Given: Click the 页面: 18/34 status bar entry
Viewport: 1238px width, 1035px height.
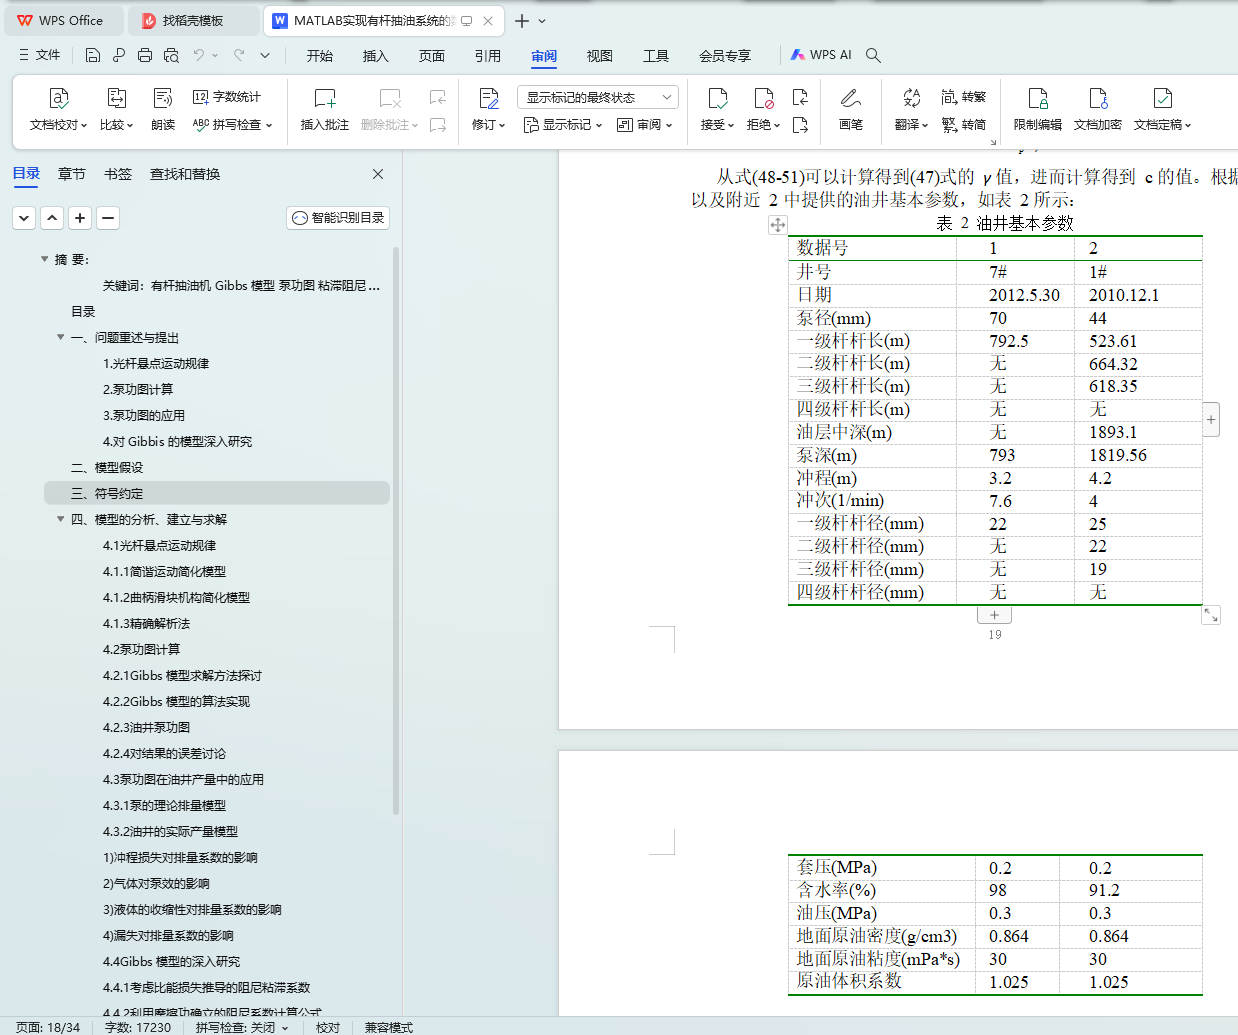Looking at the screenshot, I should pos(47,1027).
